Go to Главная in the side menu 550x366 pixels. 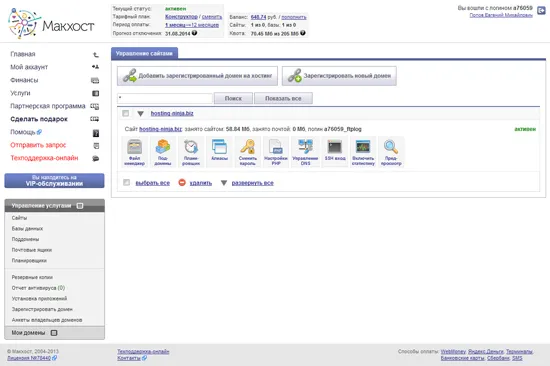point(23,54)
